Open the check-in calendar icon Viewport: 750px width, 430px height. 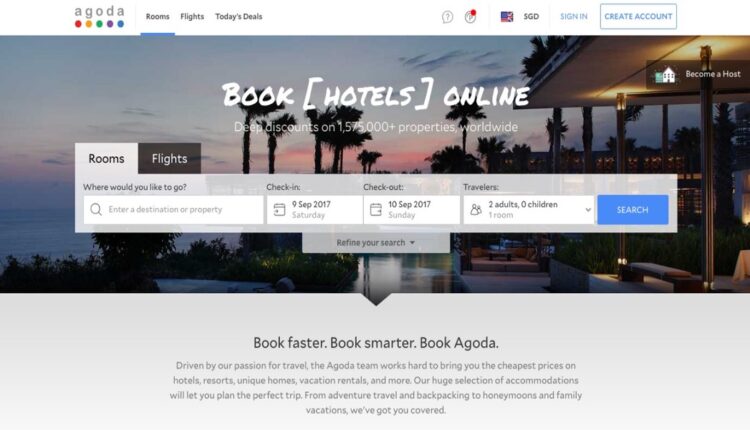pos(279,209)
